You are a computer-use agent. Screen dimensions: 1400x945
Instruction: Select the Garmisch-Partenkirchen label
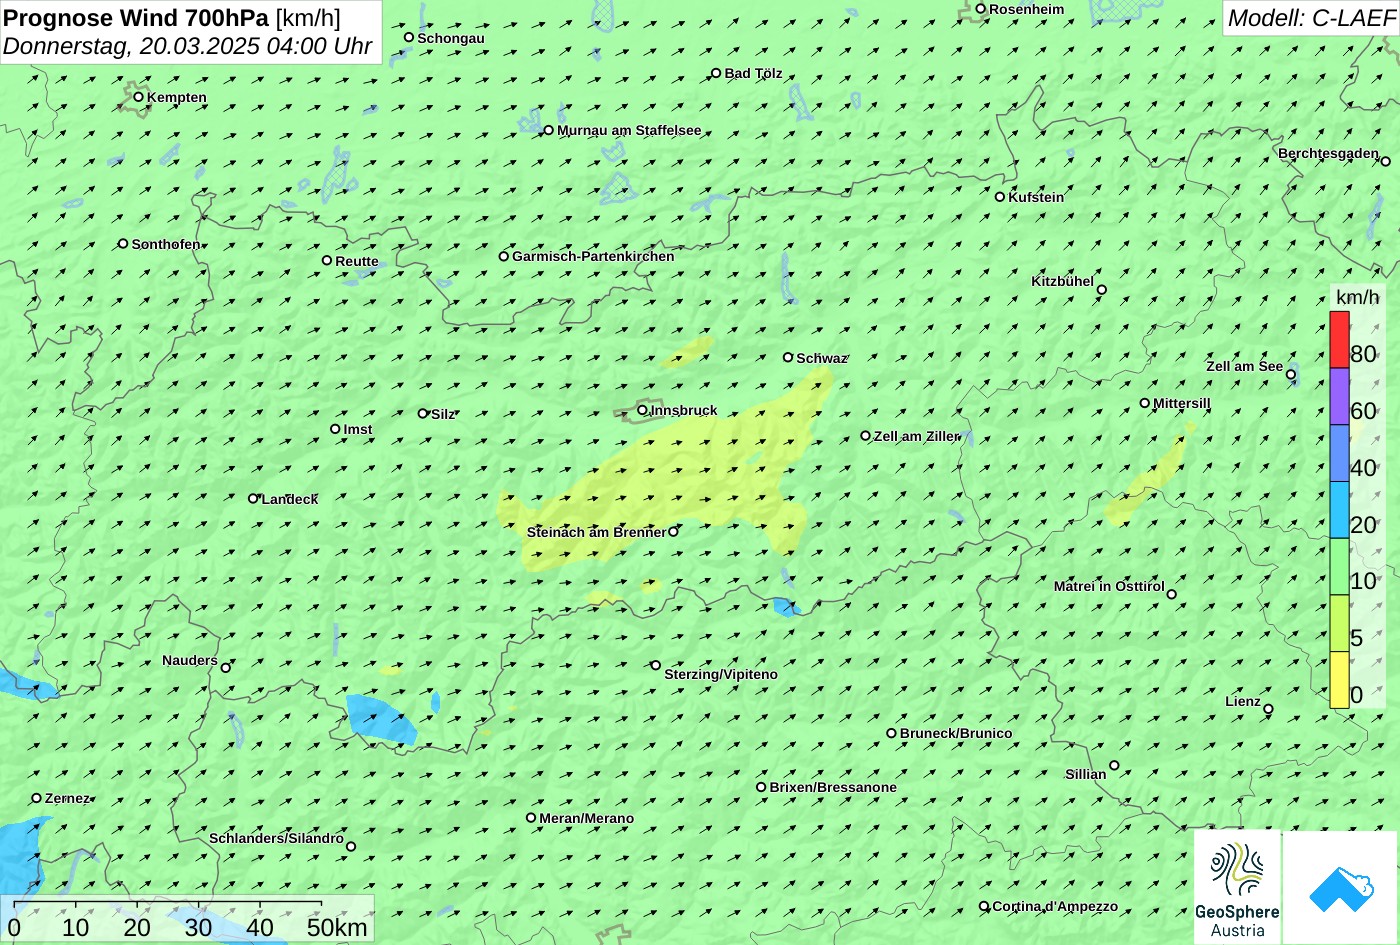[593, 256]
